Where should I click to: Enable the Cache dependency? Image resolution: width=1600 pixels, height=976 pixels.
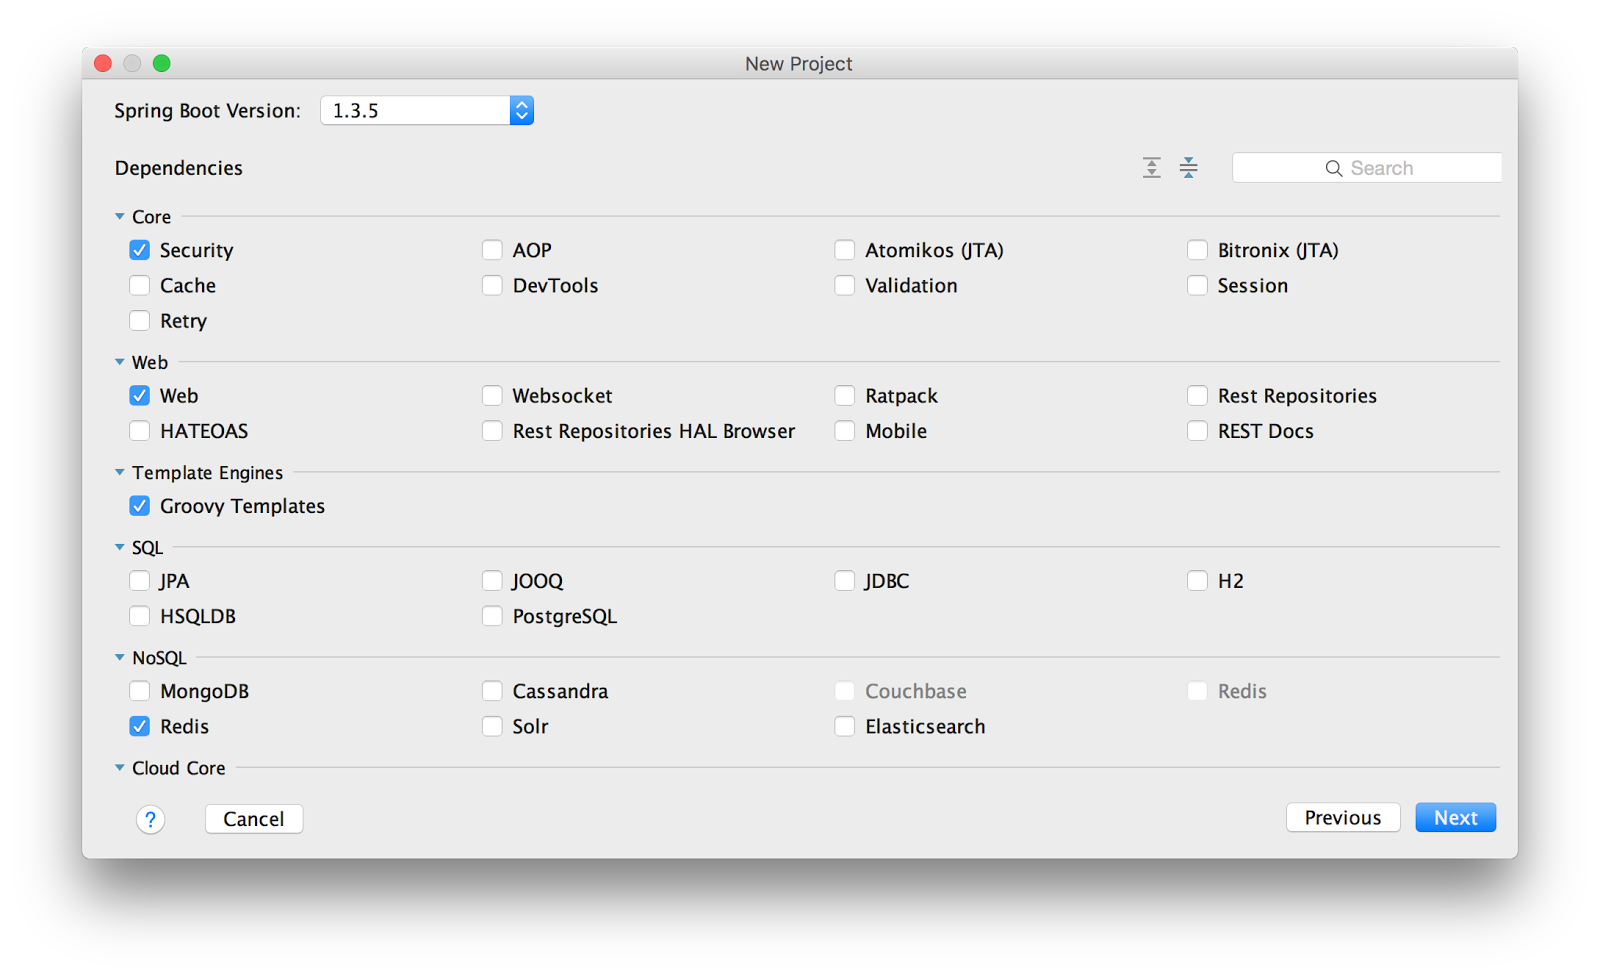pos(140,285)
